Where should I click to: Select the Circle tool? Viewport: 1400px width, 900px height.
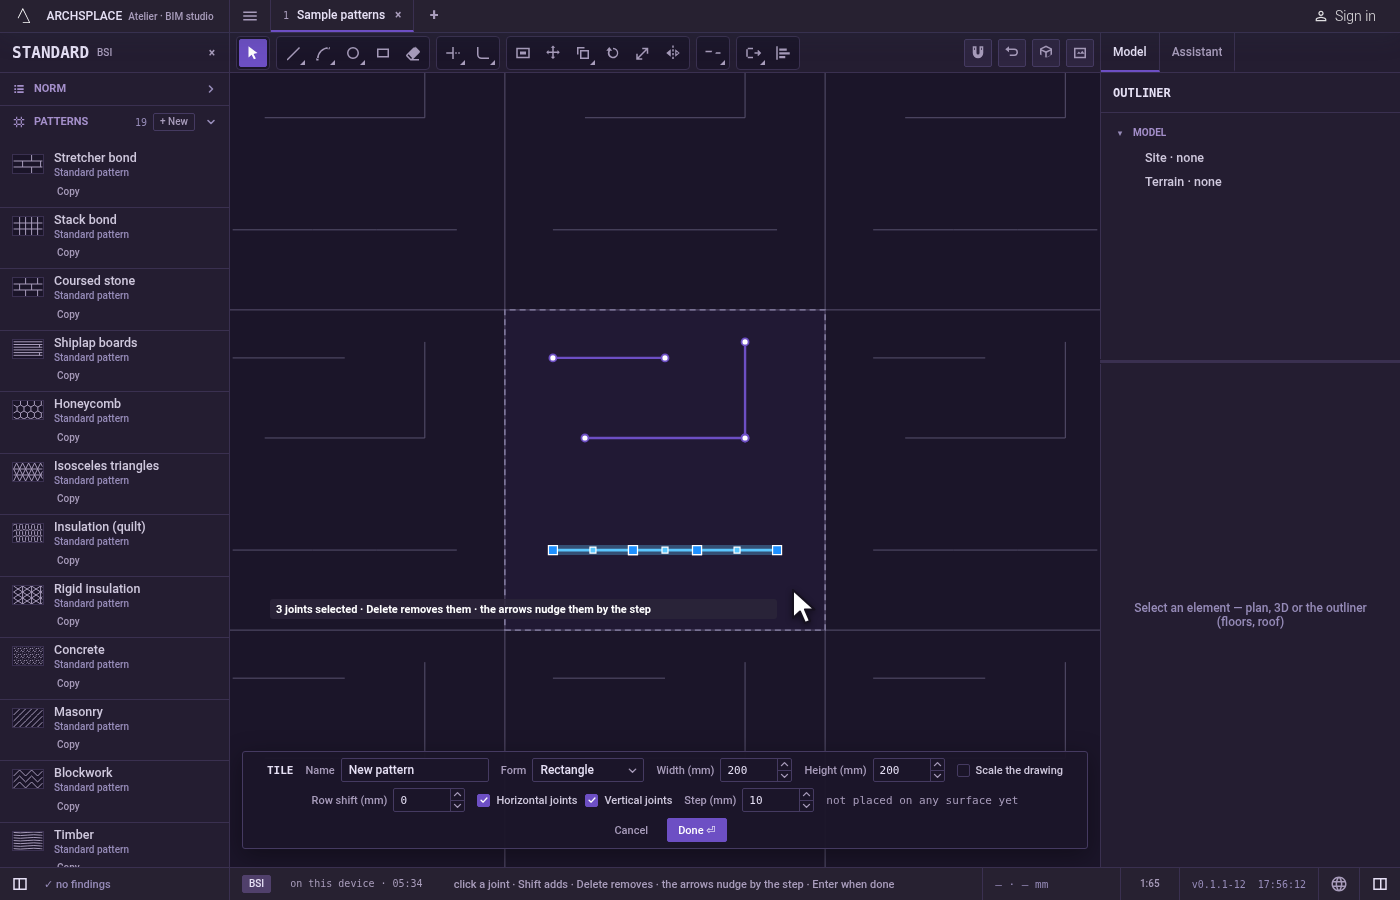tap(353, 53)
